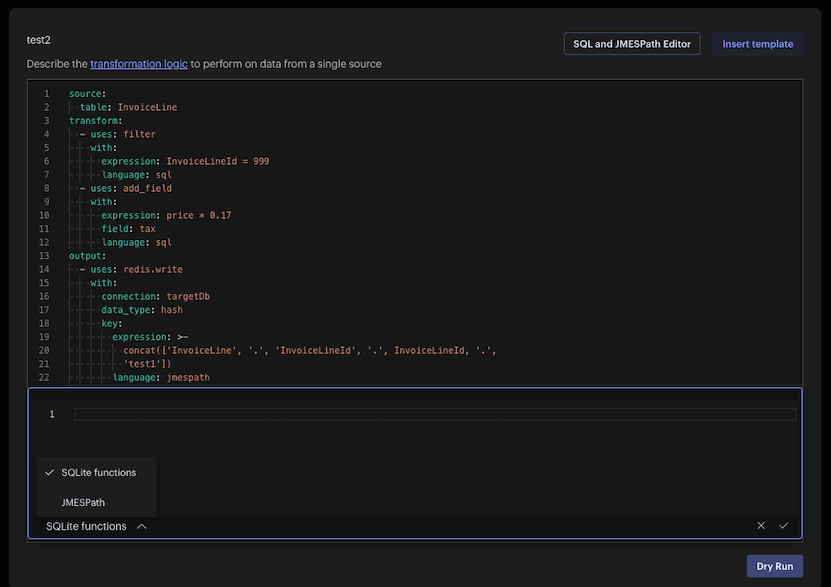Click the 'InvoiceLineId = 999' expression line

pyautogui.click(x=185, y=161)
